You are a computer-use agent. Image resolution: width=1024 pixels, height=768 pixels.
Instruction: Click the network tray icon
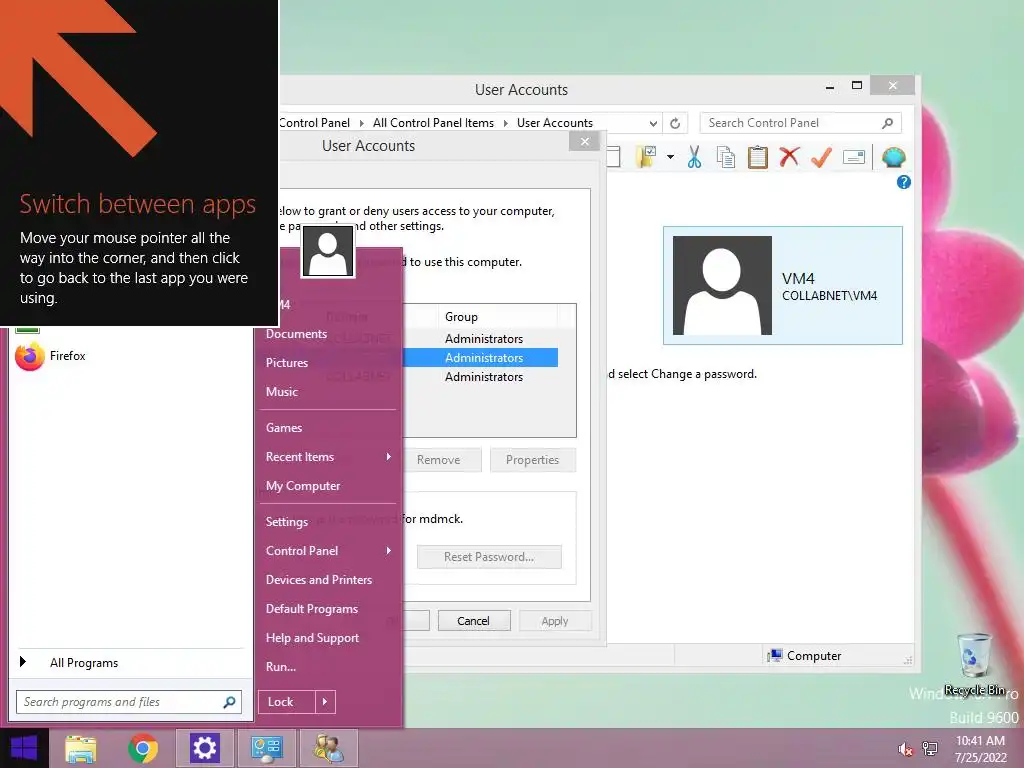click(x=930, y=749)
